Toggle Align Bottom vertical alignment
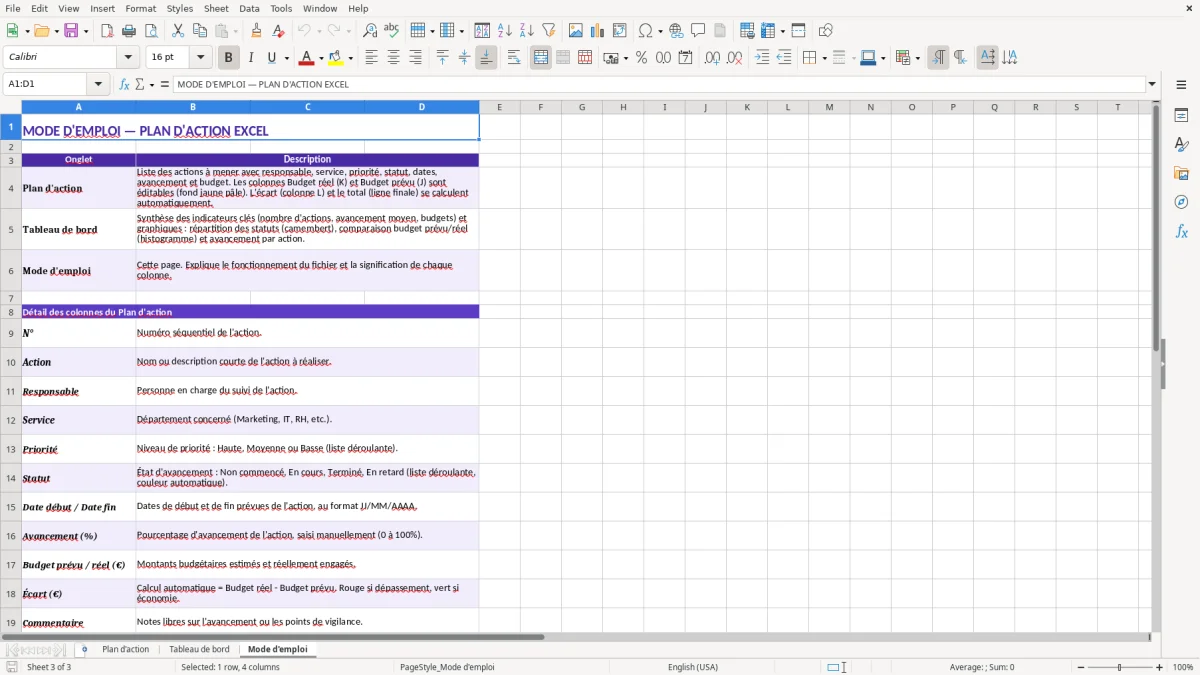1200x675 pixels. pyautogui.click(x=486, y=58)
